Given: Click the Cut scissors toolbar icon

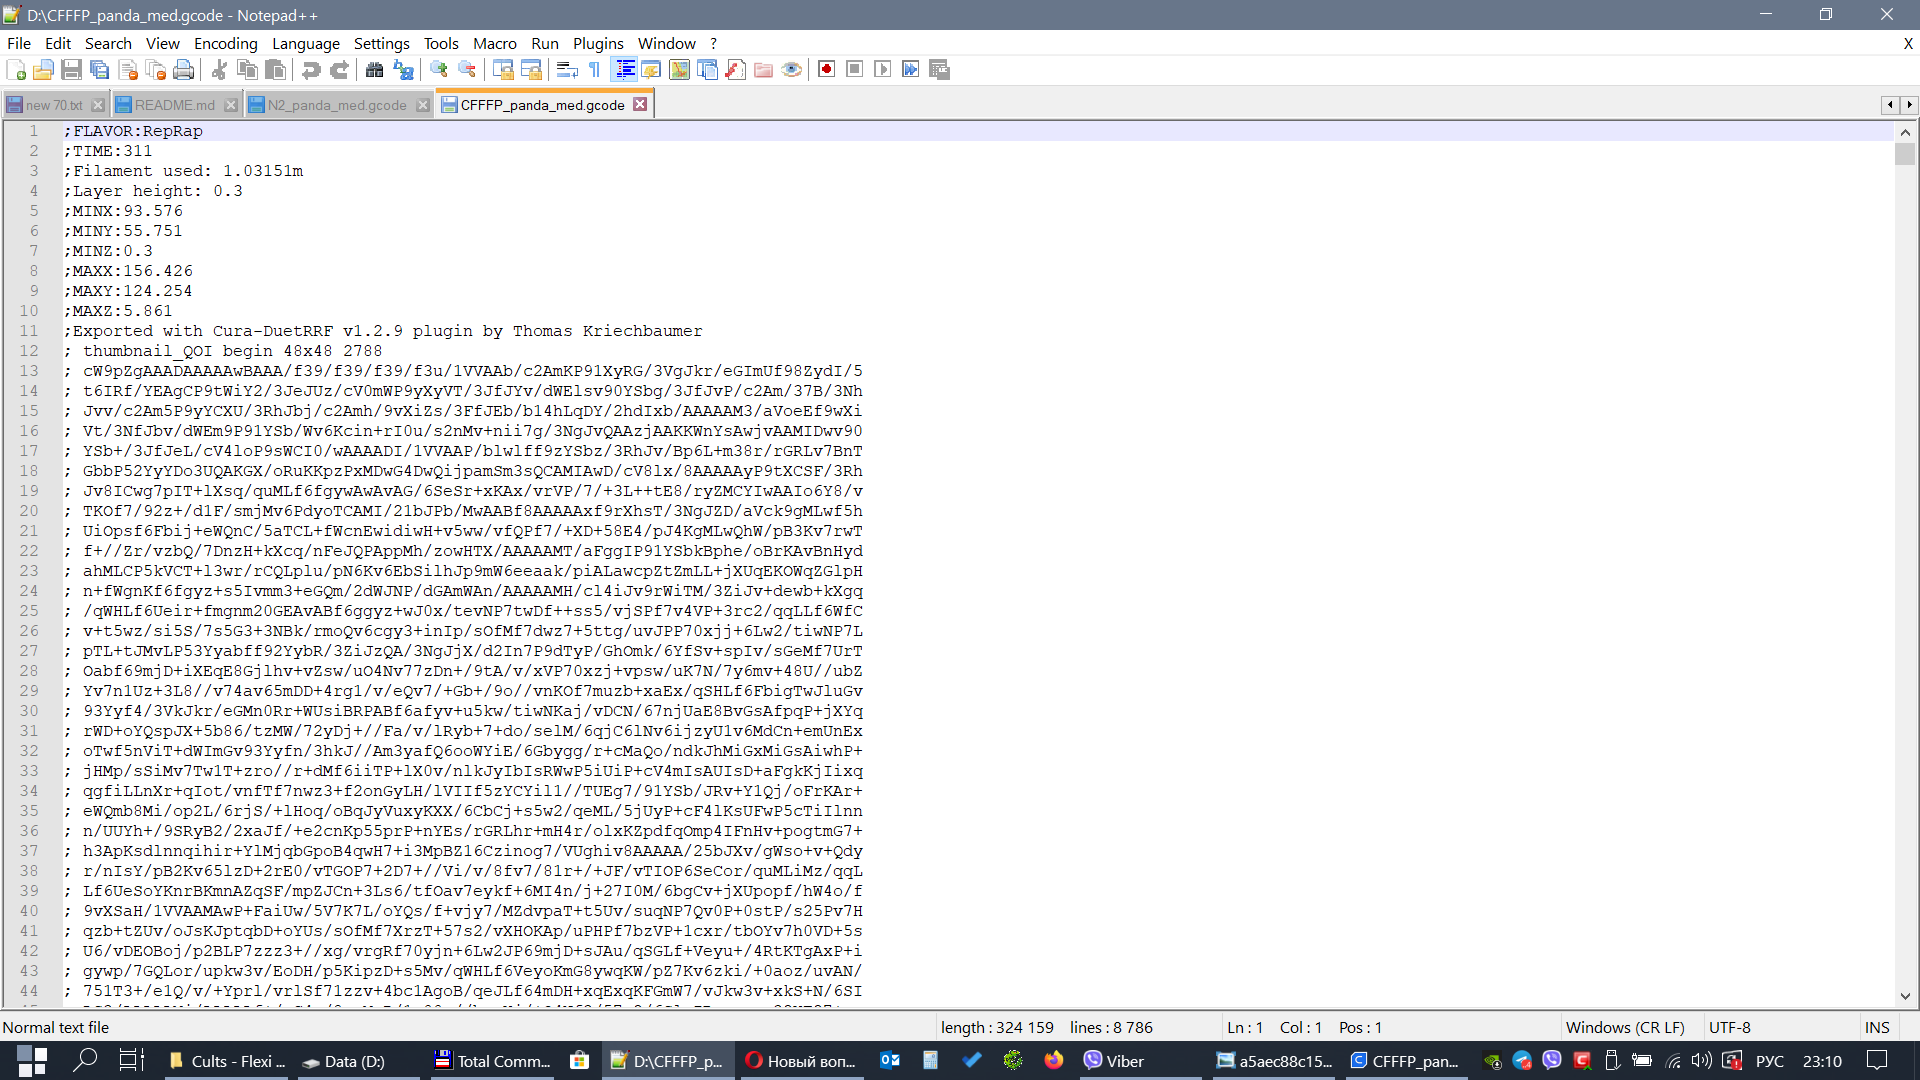Looking at the screenshot, I should tap(219, 70).
